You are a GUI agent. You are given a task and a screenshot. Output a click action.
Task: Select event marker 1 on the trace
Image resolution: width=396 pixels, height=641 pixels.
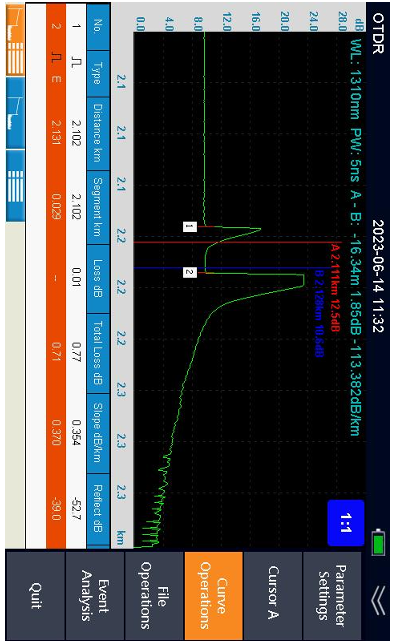(x=189, y=226)
